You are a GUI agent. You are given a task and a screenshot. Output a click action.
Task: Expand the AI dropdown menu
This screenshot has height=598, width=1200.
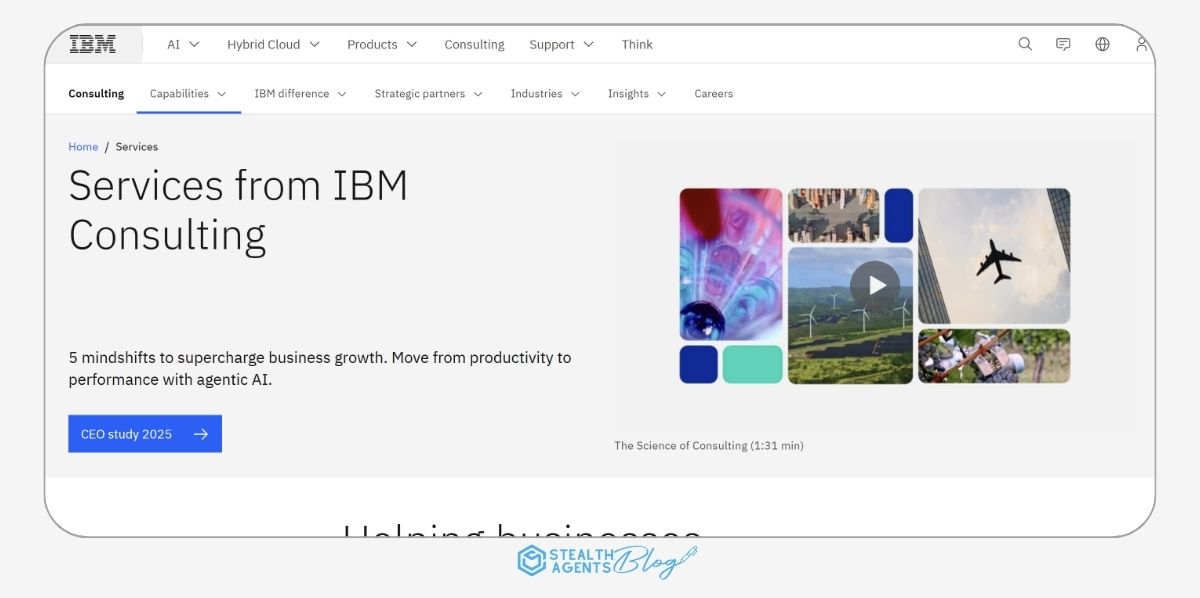[x=182, y=44]
